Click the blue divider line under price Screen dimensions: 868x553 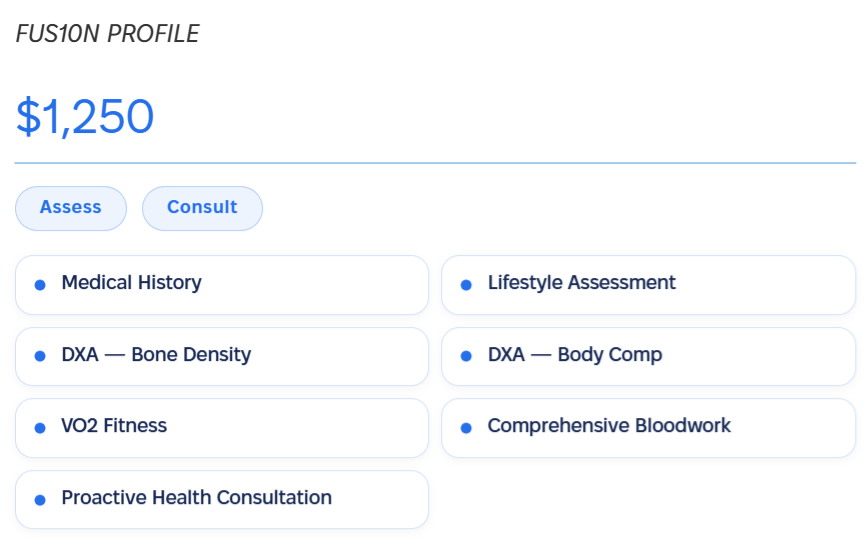pos(435,163)
